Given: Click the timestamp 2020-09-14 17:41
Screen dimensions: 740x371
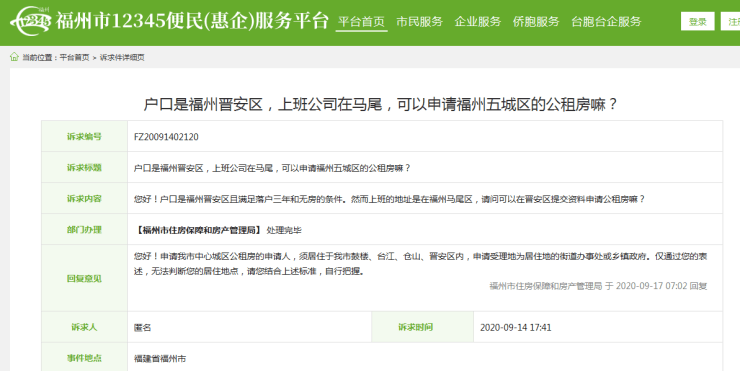Looking at the screenshot, I should point(515,328).
